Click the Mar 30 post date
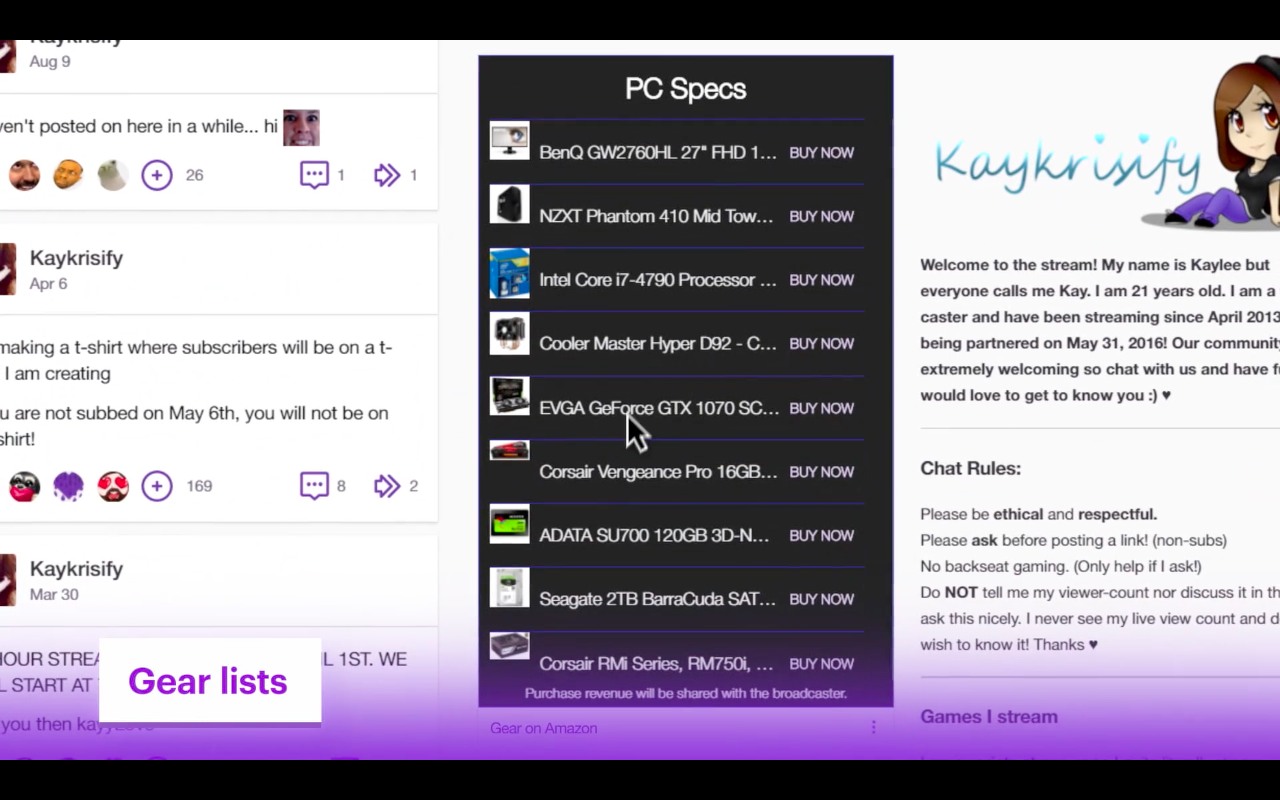 click(54, 594)
